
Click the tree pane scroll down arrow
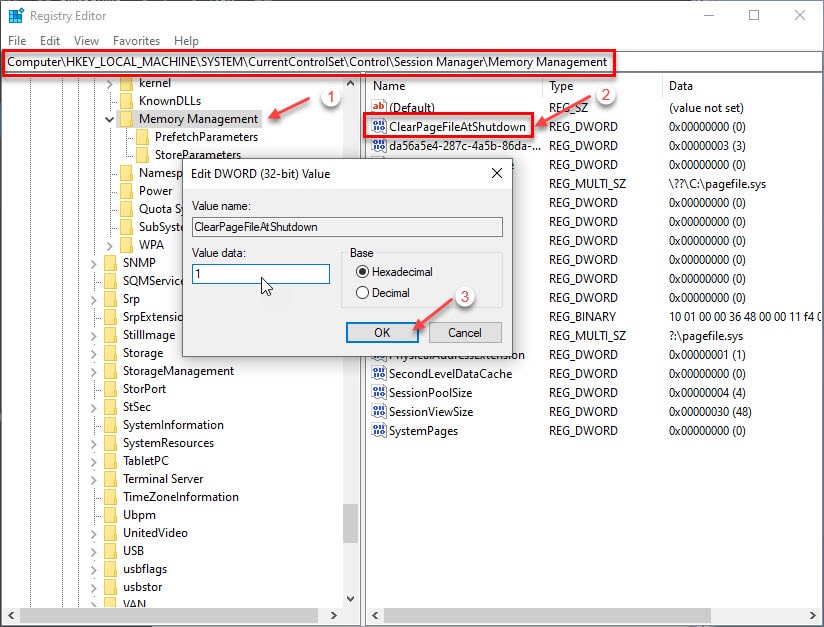coord(351,599)
